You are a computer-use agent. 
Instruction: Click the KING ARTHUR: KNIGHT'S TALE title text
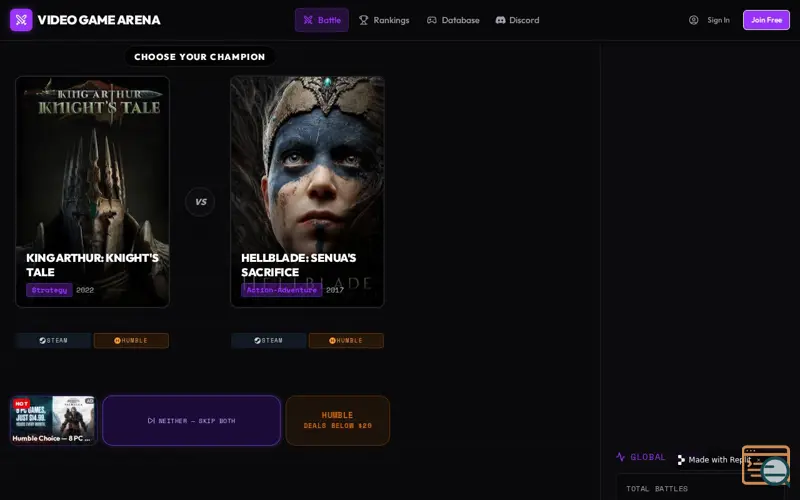pyautogui.click(x=92, y=265)
